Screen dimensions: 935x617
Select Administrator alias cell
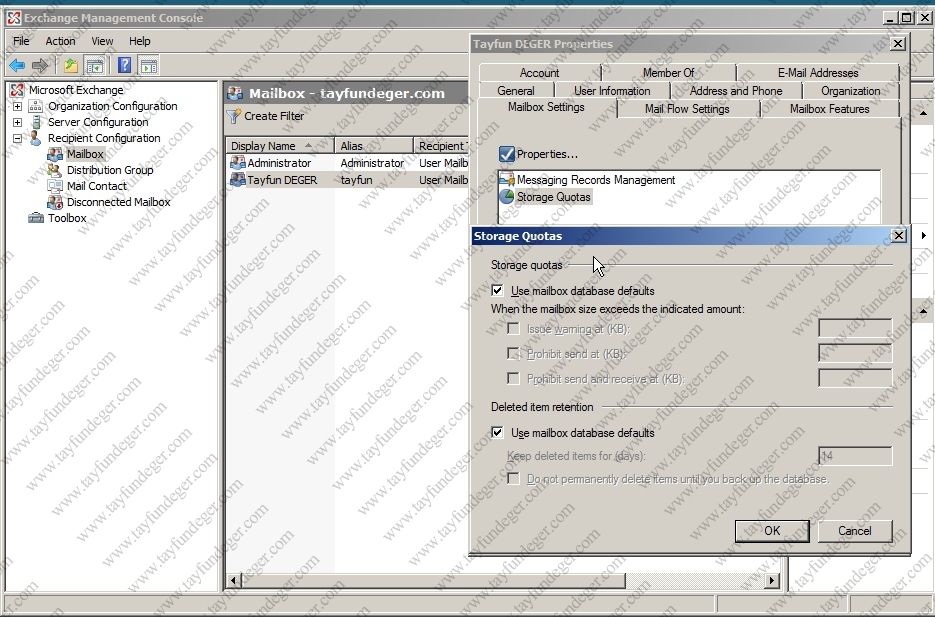click(374, 163)
